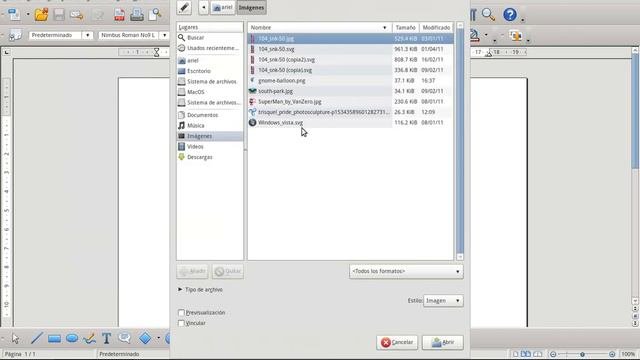Click the Cancelar button
This screenshot has height=360, width=640.
pyautogui.click(x=397, y=342)
